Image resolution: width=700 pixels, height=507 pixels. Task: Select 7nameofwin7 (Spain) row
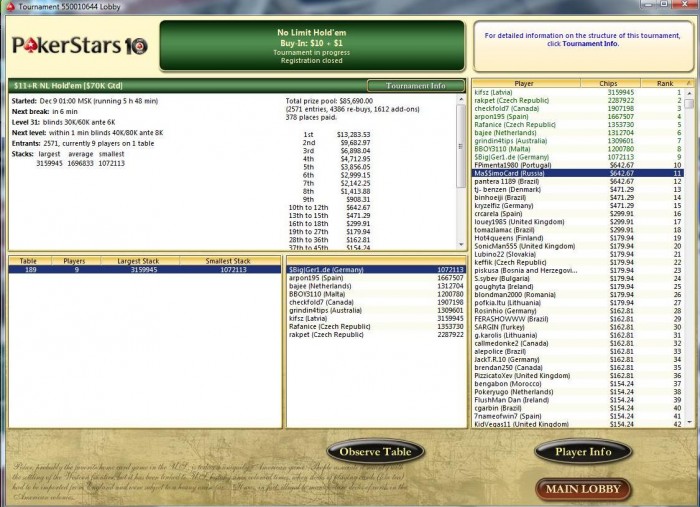click(578, 416)
